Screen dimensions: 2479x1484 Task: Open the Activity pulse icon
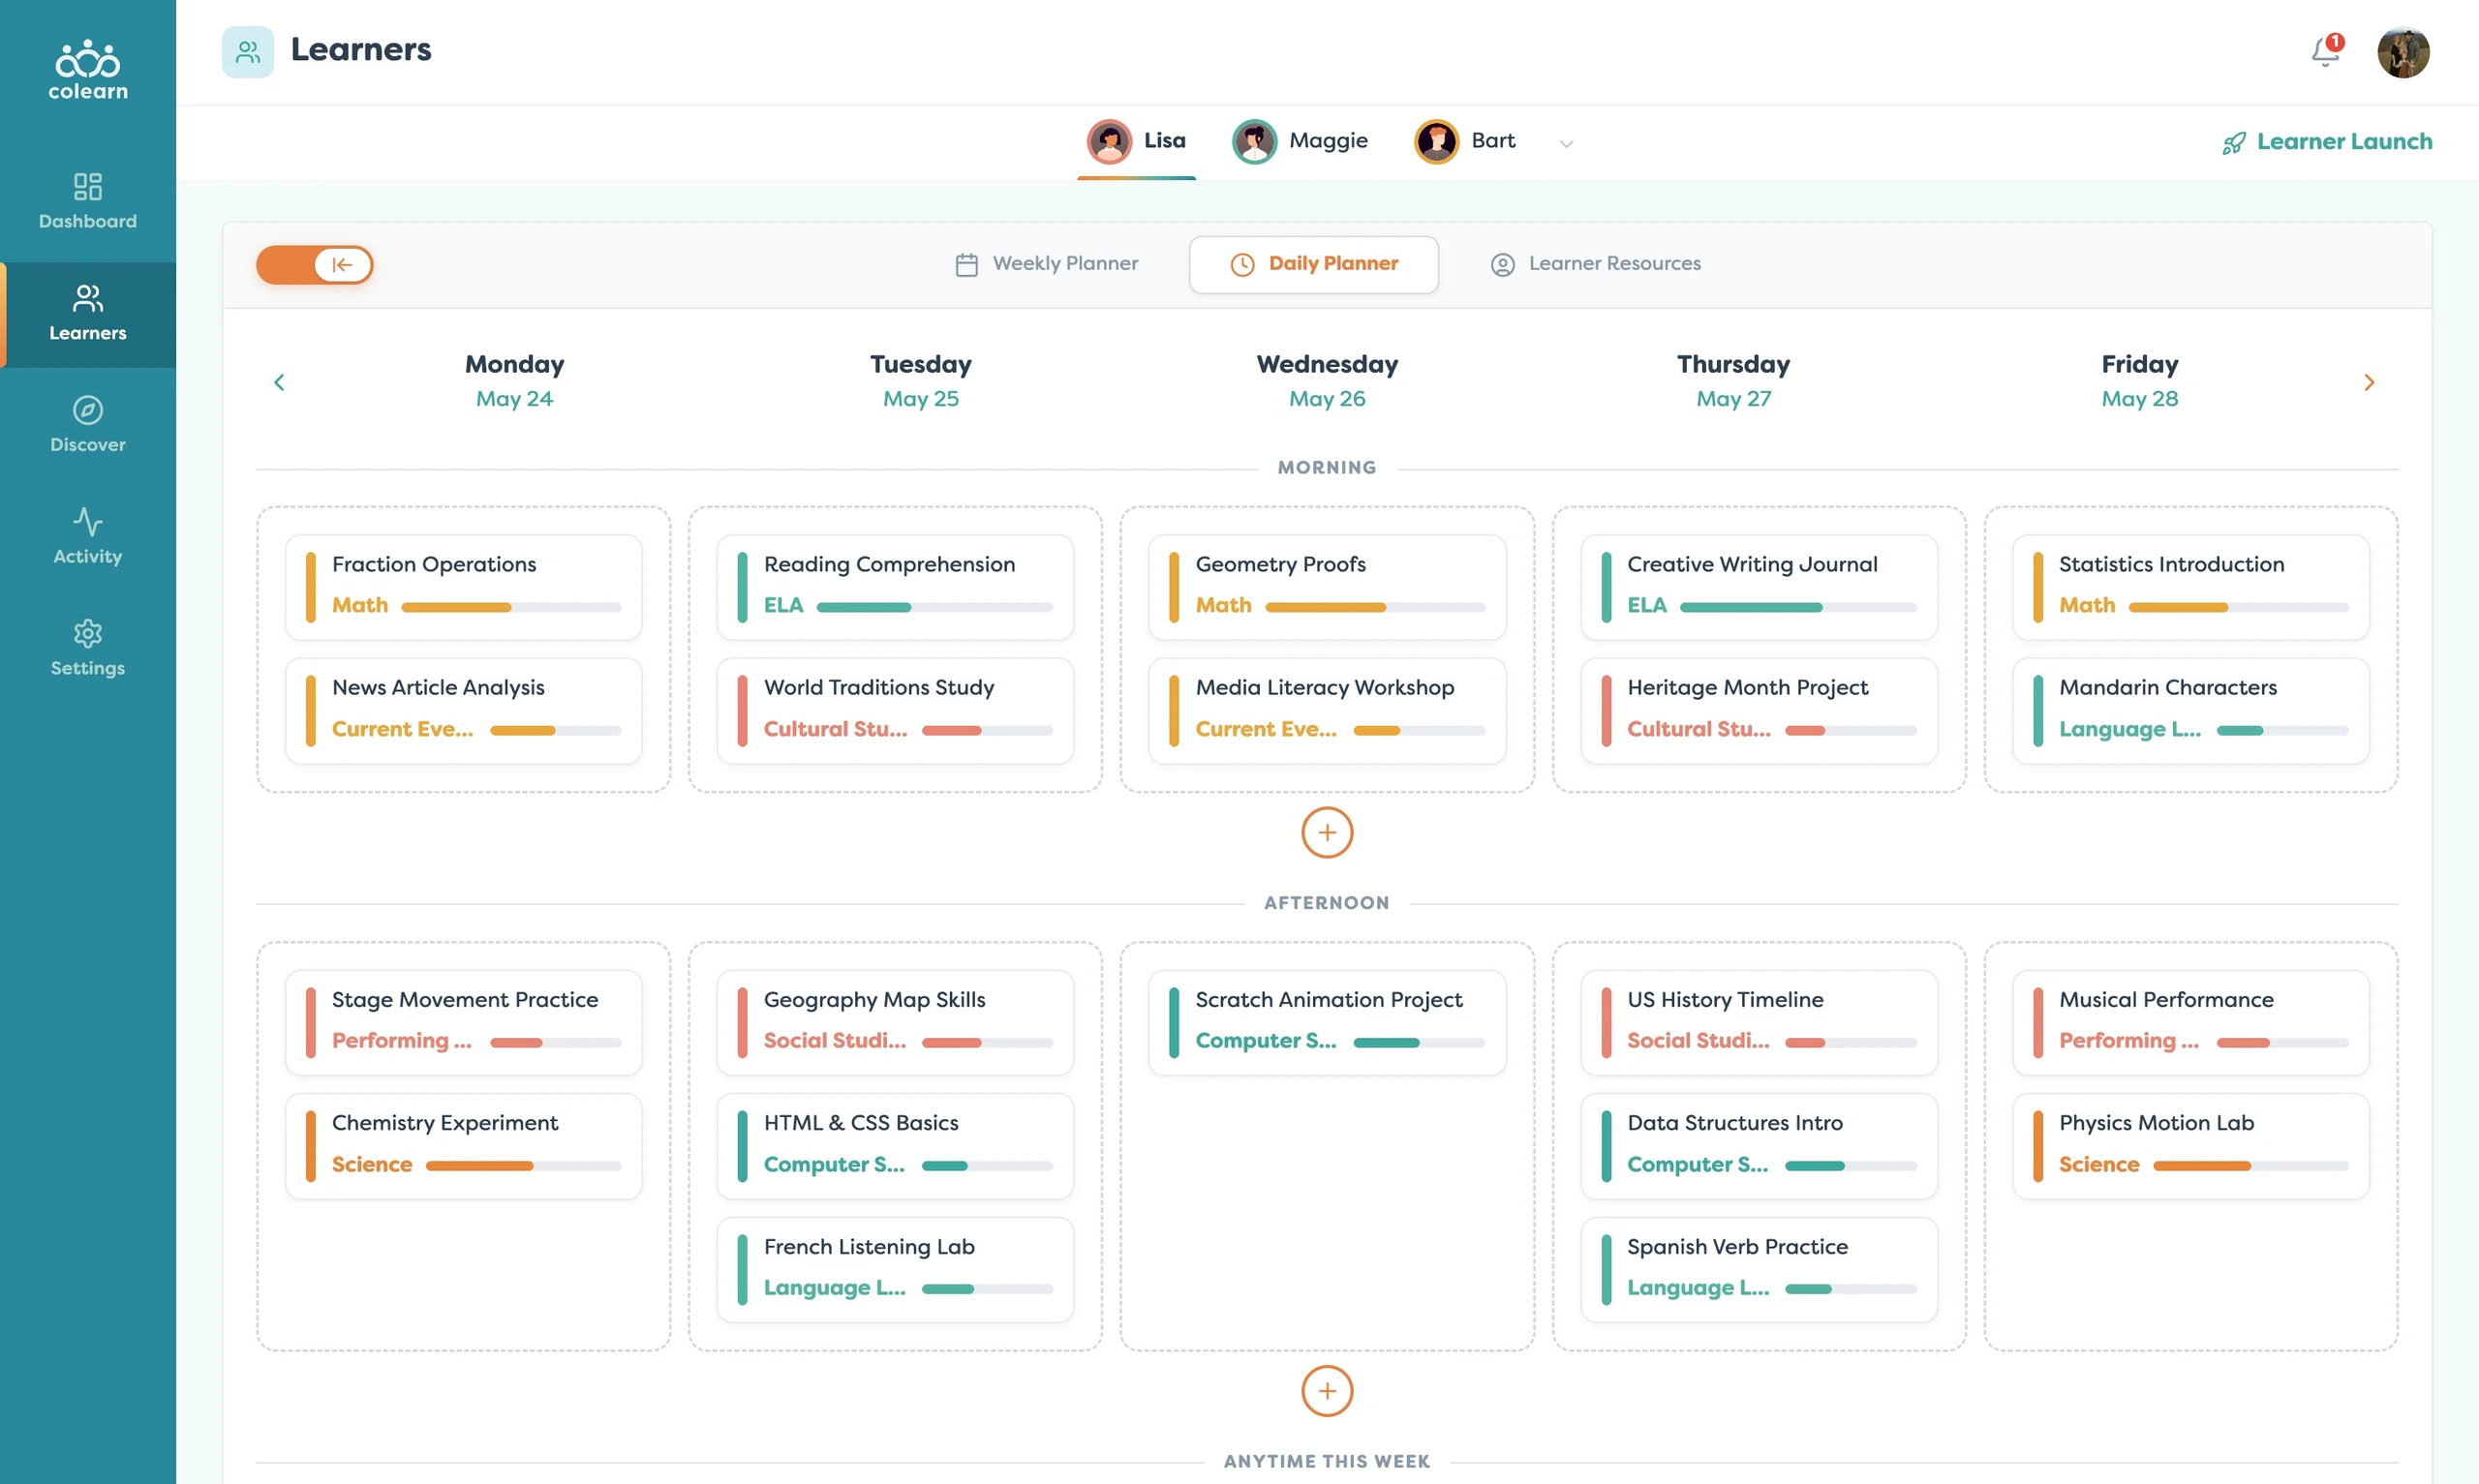click(x=88, y=522)
